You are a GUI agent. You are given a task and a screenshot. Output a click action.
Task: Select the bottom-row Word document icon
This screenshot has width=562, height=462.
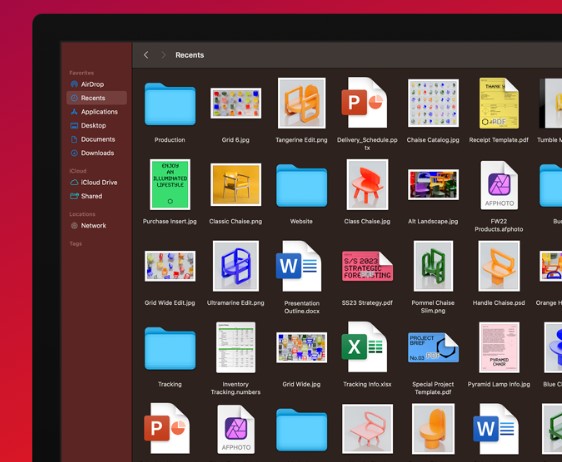point(496,428)
